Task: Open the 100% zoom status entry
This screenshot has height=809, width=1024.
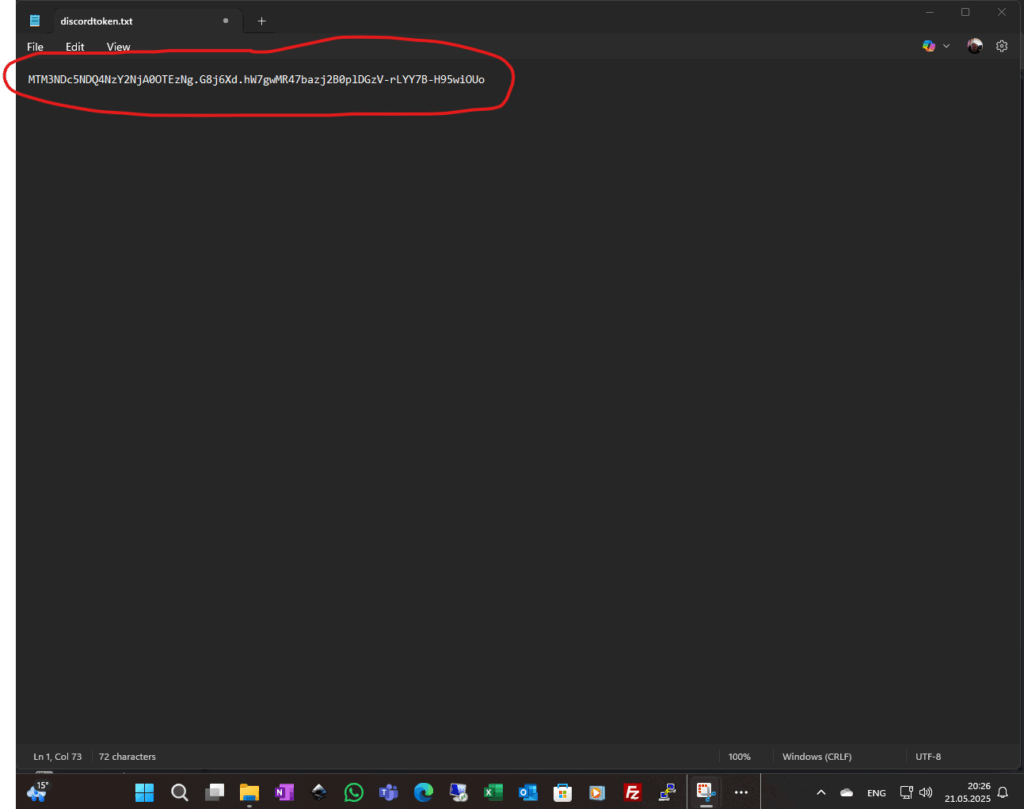Action: pos(739,757)
